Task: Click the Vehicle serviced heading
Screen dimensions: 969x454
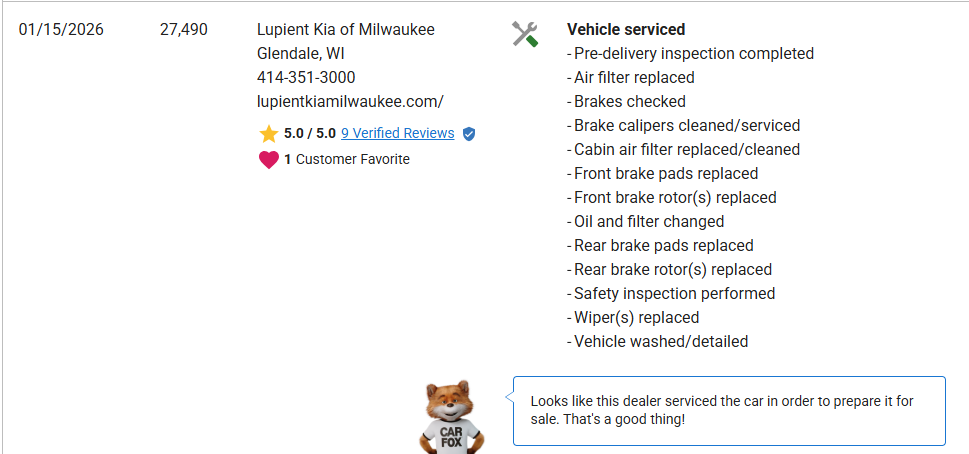Action: click(x=626, y=30)
